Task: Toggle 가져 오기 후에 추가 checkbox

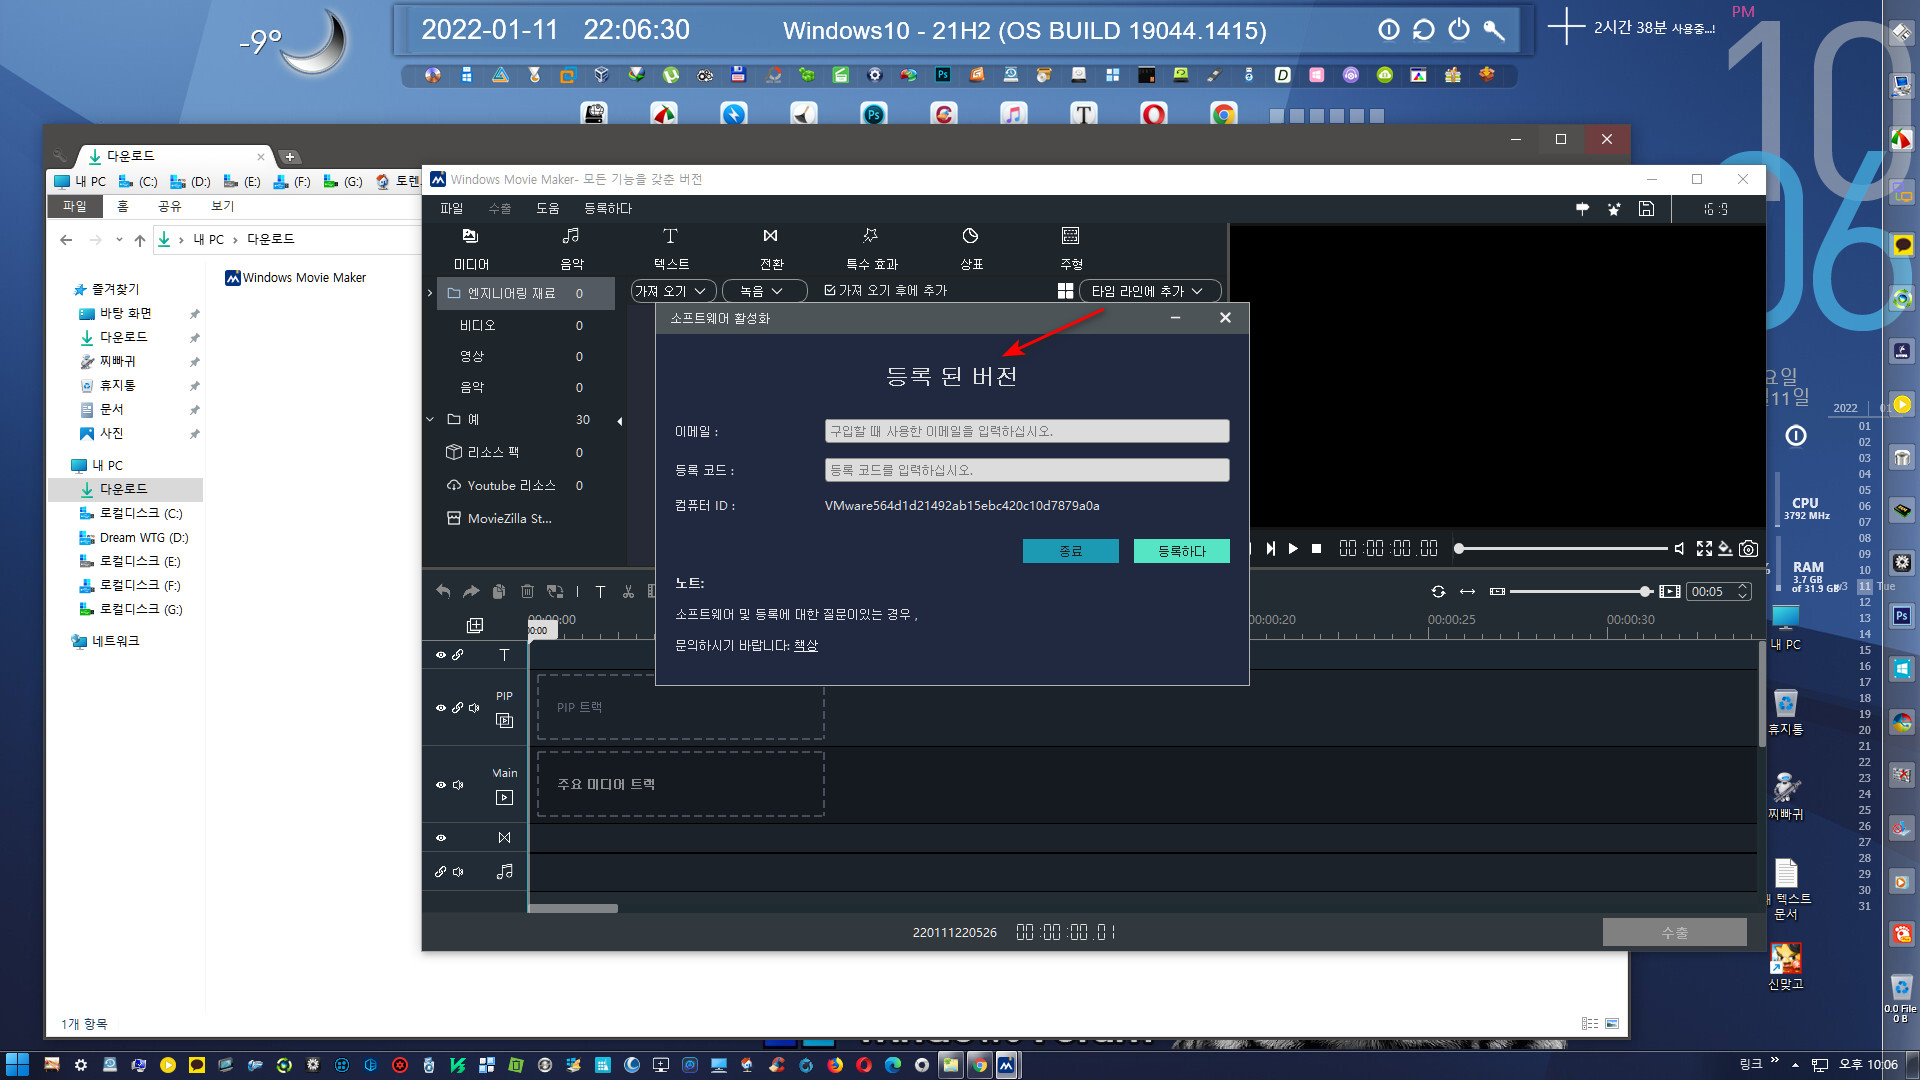Action: [829, 291]
